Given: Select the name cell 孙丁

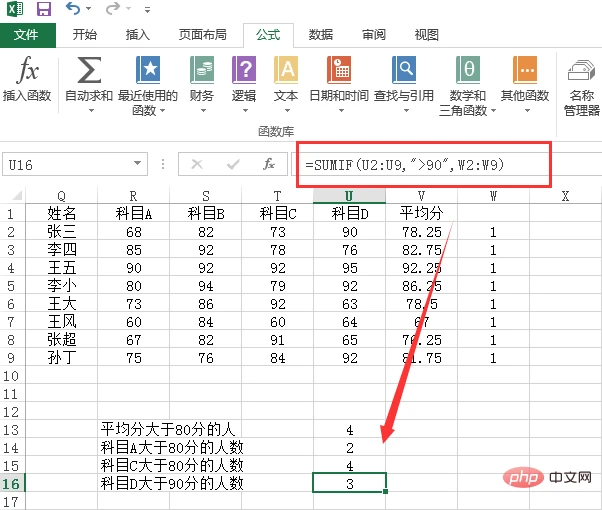Looking at the screenshot, I should point(61,358).
